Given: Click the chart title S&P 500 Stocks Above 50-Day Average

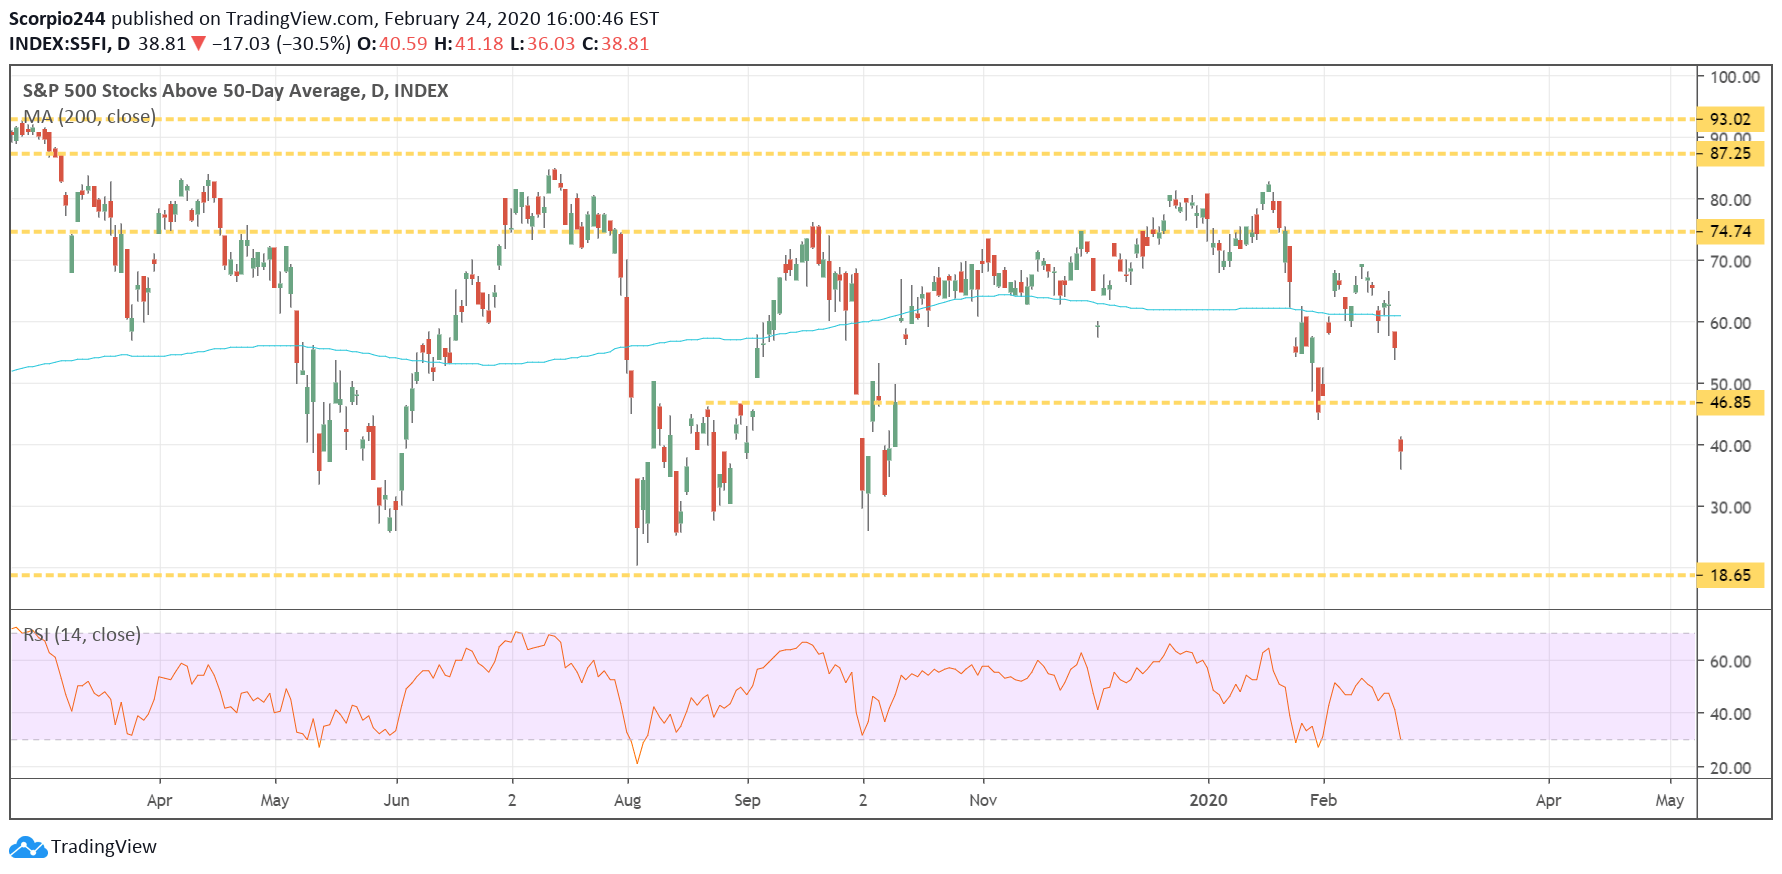Looking at the screenshot, I should [x=236, y=91].
